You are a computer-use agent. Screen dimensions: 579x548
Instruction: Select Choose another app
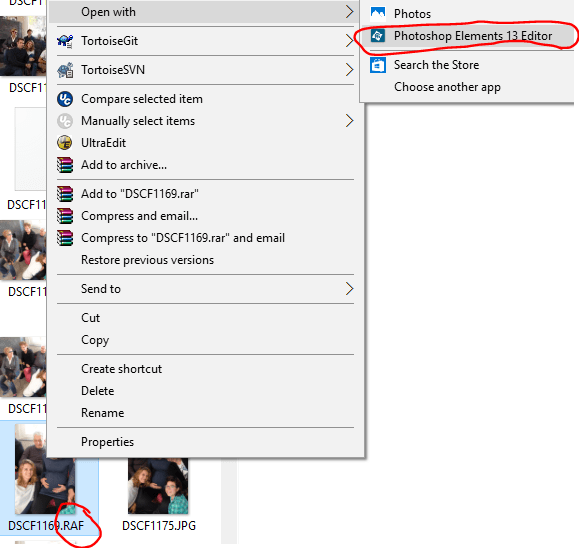(x=467, y=87)
